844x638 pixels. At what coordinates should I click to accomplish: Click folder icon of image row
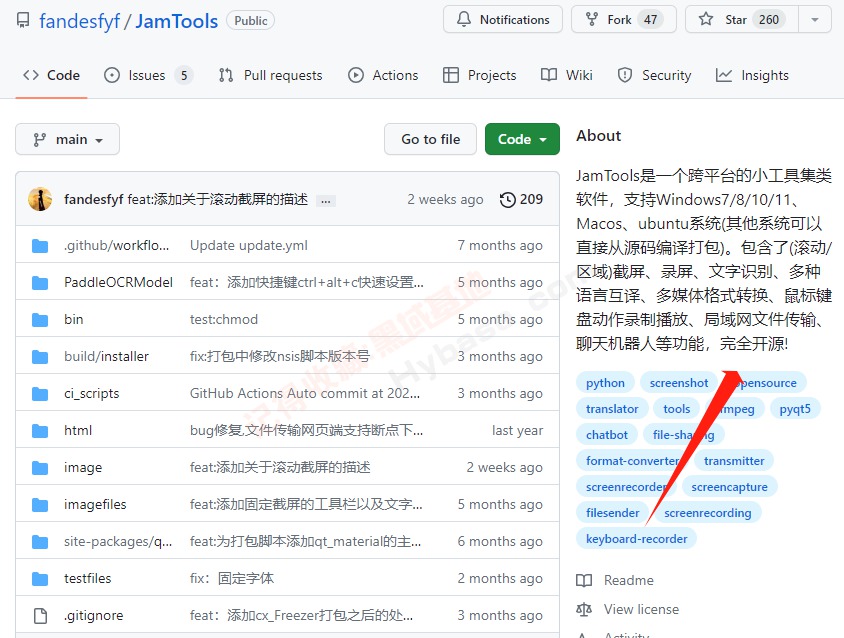click(x=40, y=468)
